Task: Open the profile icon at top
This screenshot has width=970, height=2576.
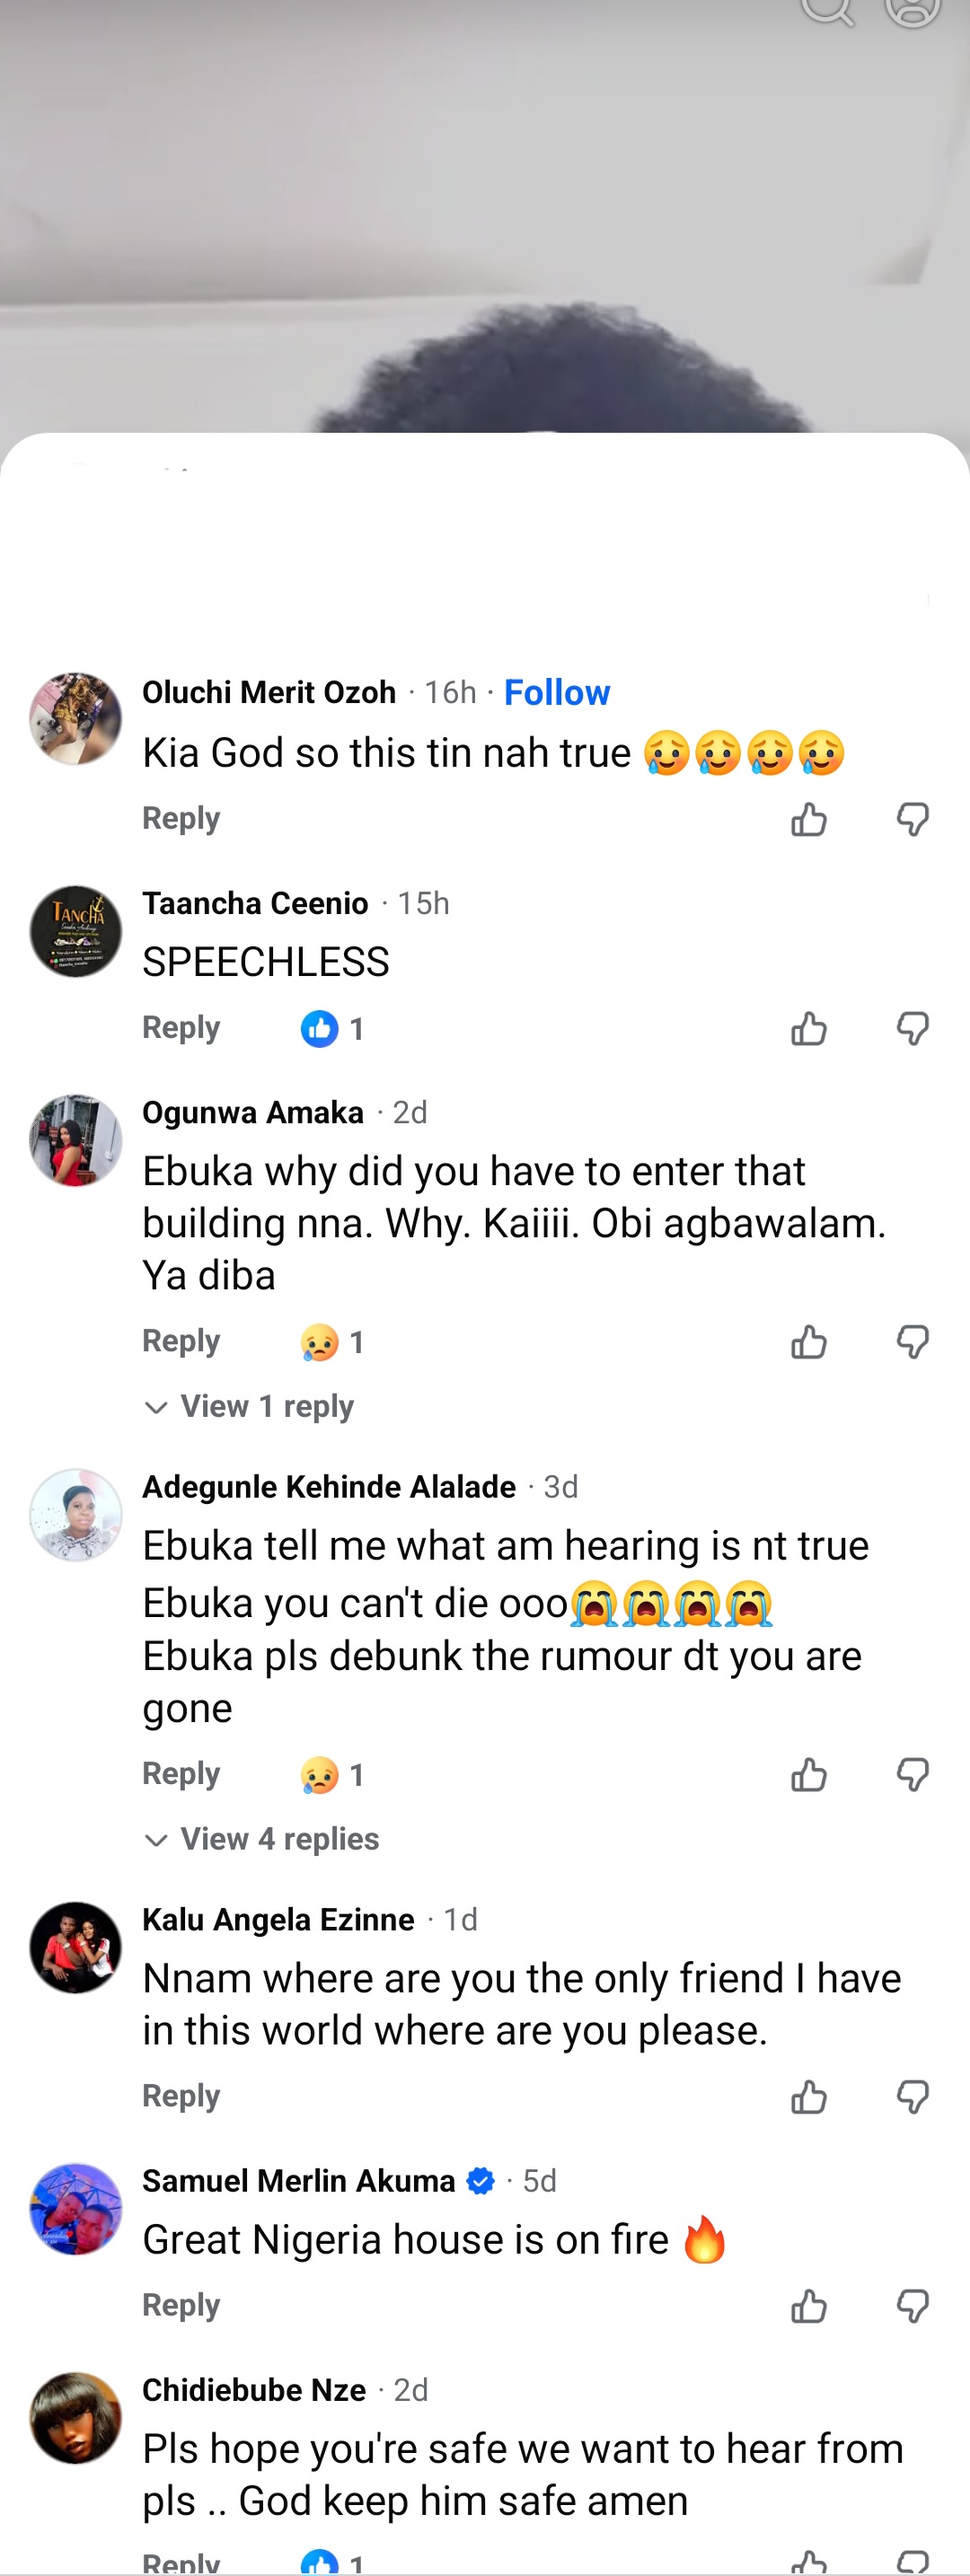Action: pyautogui.click(x=912, y=8)
